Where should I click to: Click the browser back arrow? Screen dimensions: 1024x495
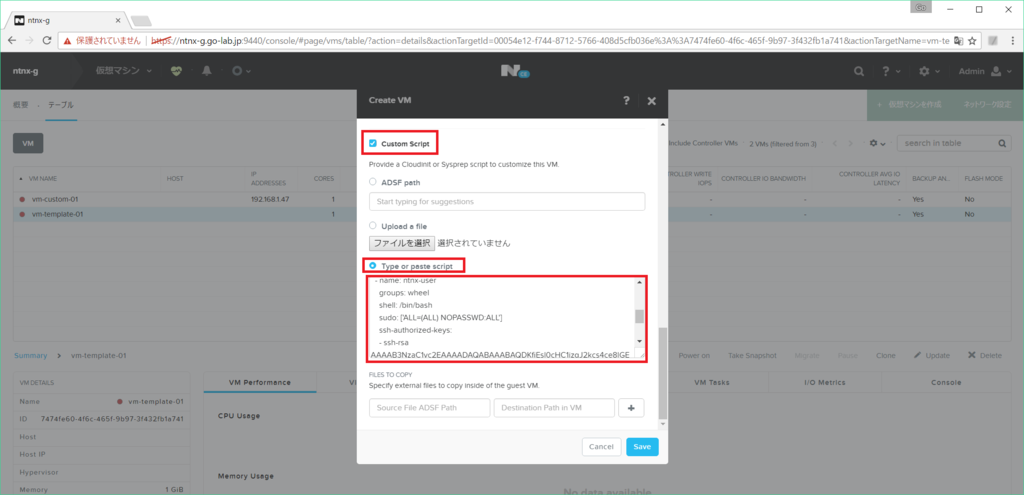13,40
